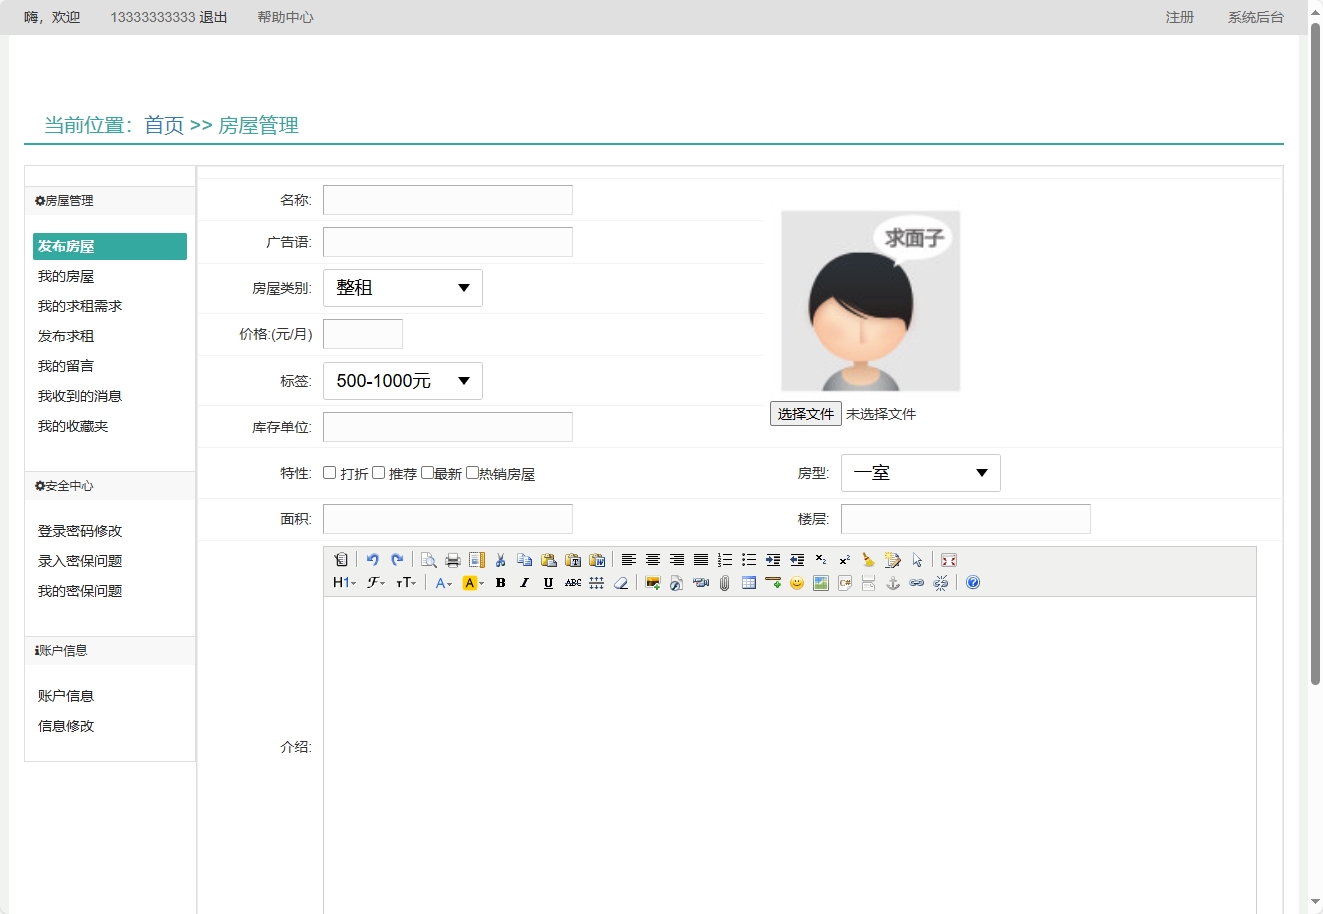Toggle bold text in the editor
Viewport: 1323px width, 914px height.
(x=500, y=582)
